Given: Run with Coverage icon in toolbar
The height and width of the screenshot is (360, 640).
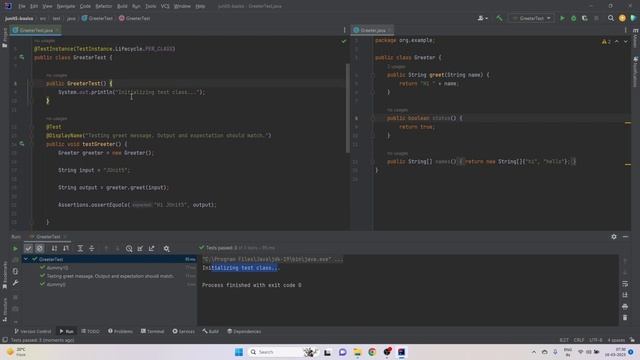Looking at the screenshot, I should click(x=584, y=18).
